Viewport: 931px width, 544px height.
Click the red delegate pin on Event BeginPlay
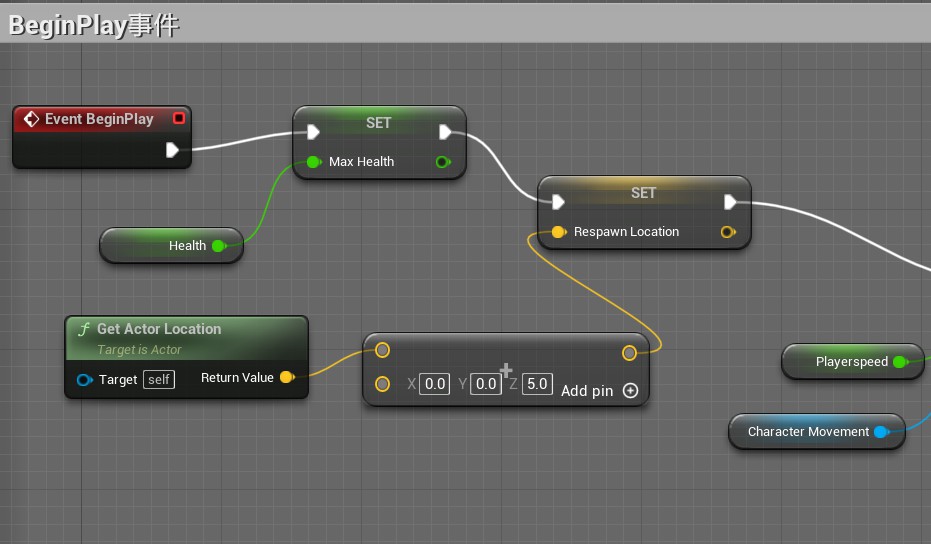[x=179, y=118]
